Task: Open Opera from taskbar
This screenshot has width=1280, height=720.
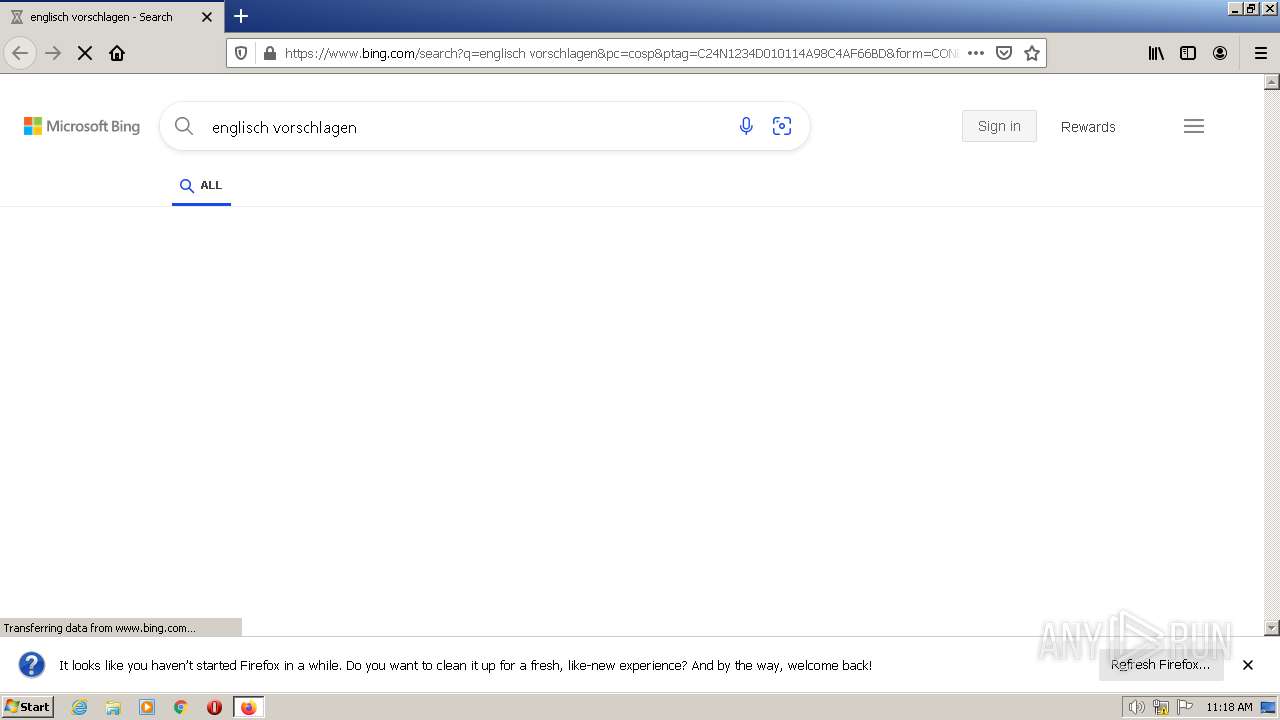Action: pos(214,707)
